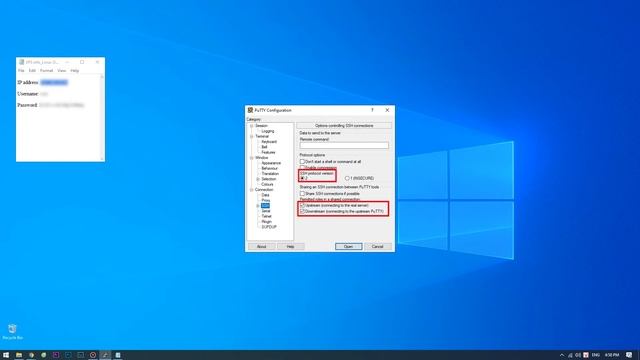The width and height of the screenshot is (640, 360).
Task: Click the PuTTY title bar icon
Action: click(250, 110)
